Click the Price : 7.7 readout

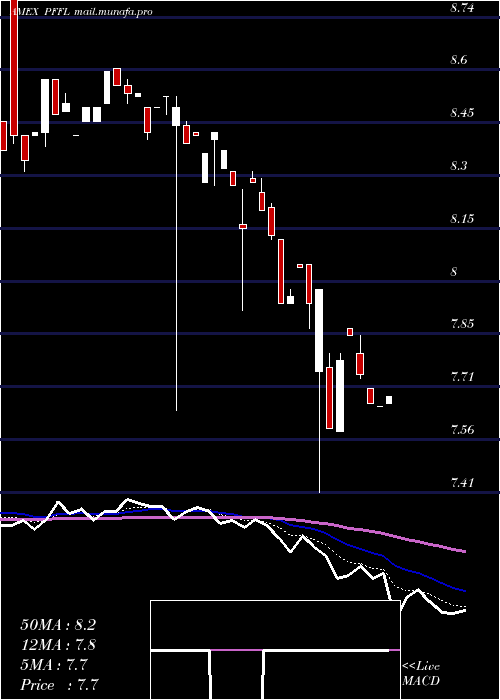coord(59,685)
